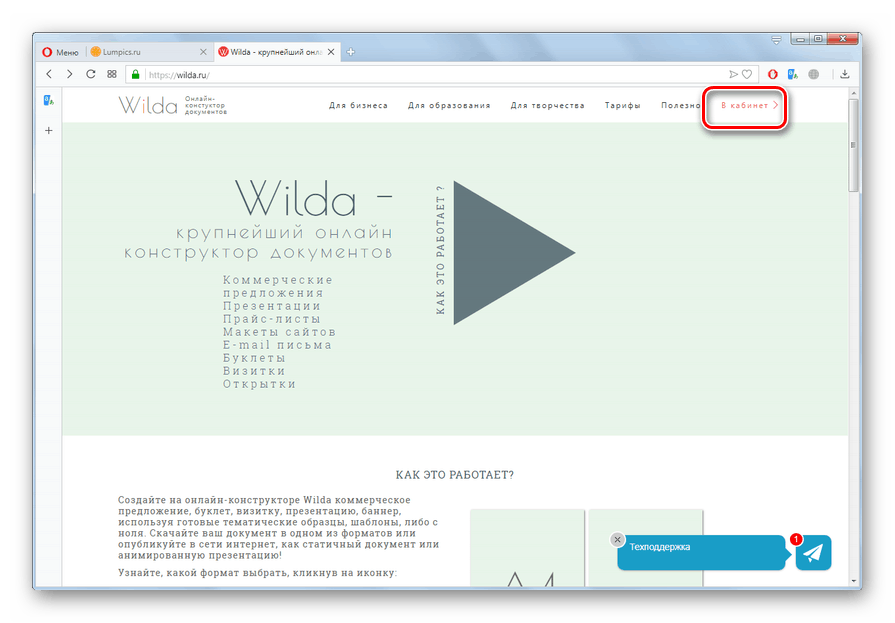Go forward to next page

69,74
